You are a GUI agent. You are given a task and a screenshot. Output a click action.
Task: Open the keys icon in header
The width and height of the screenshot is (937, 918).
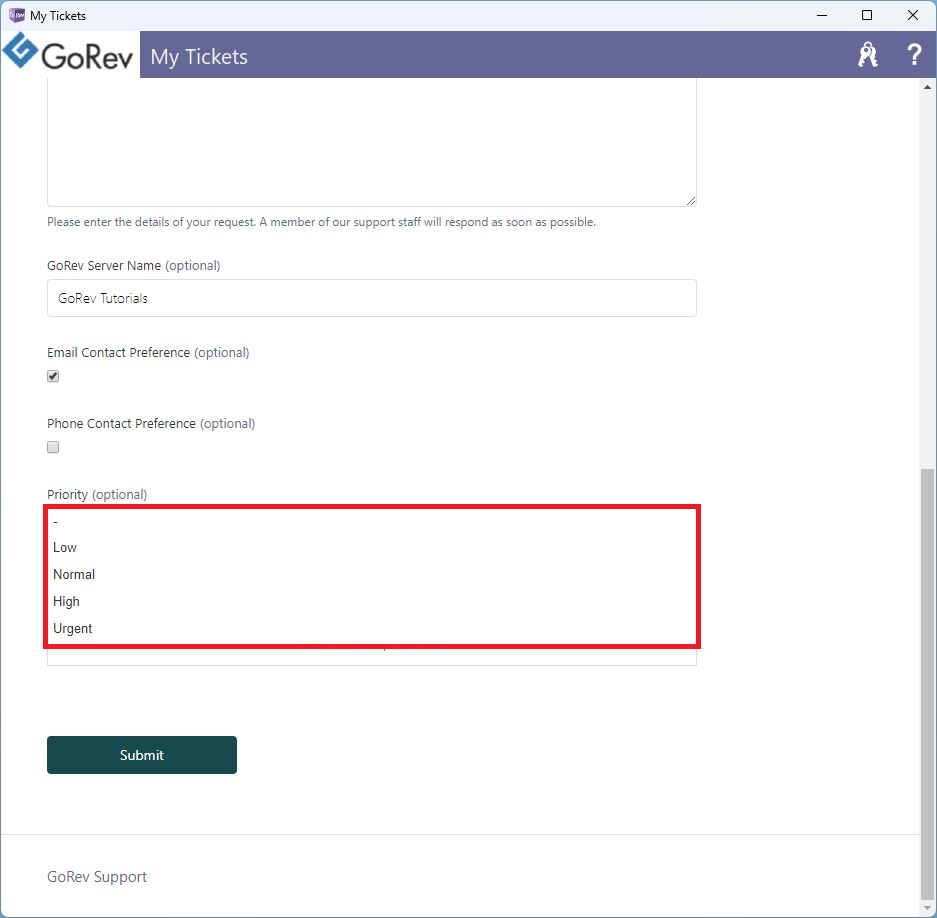point(868,55)
